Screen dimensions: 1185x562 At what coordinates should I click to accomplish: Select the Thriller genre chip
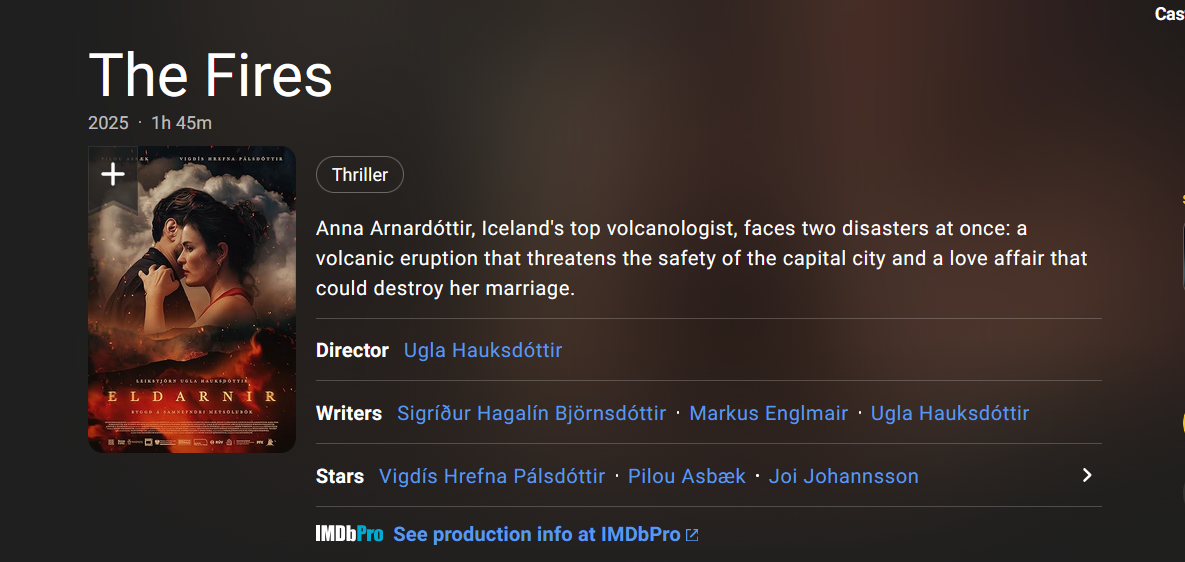360,175
